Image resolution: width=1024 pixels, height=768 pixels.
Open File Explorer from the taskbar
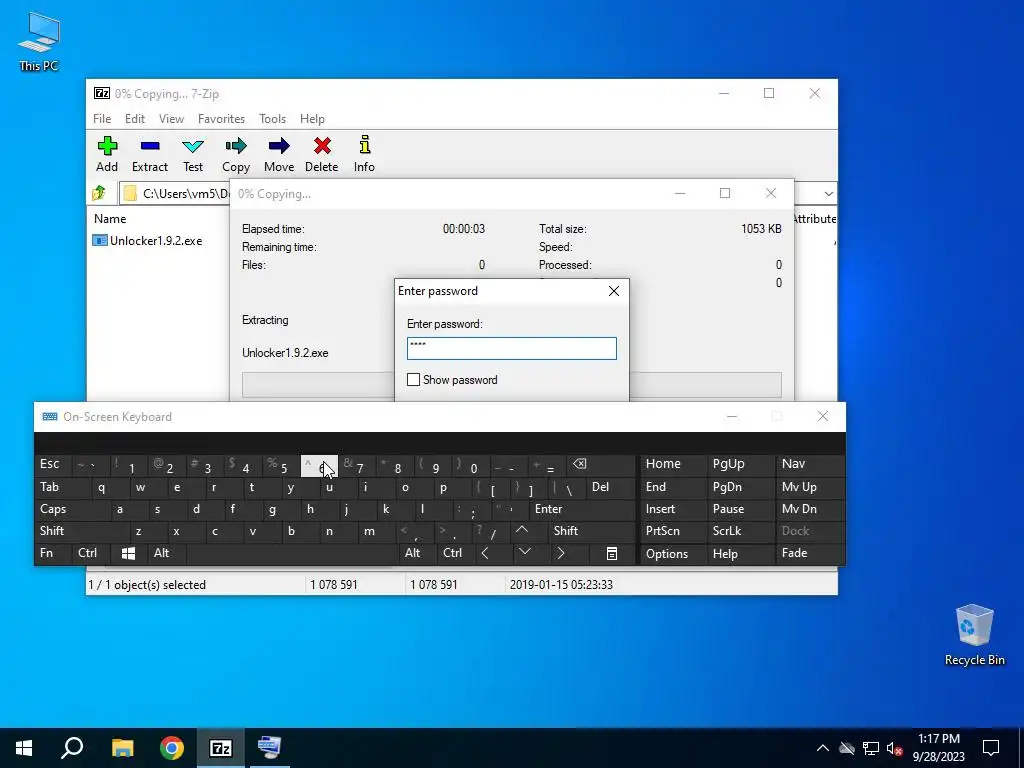point(122,748)
